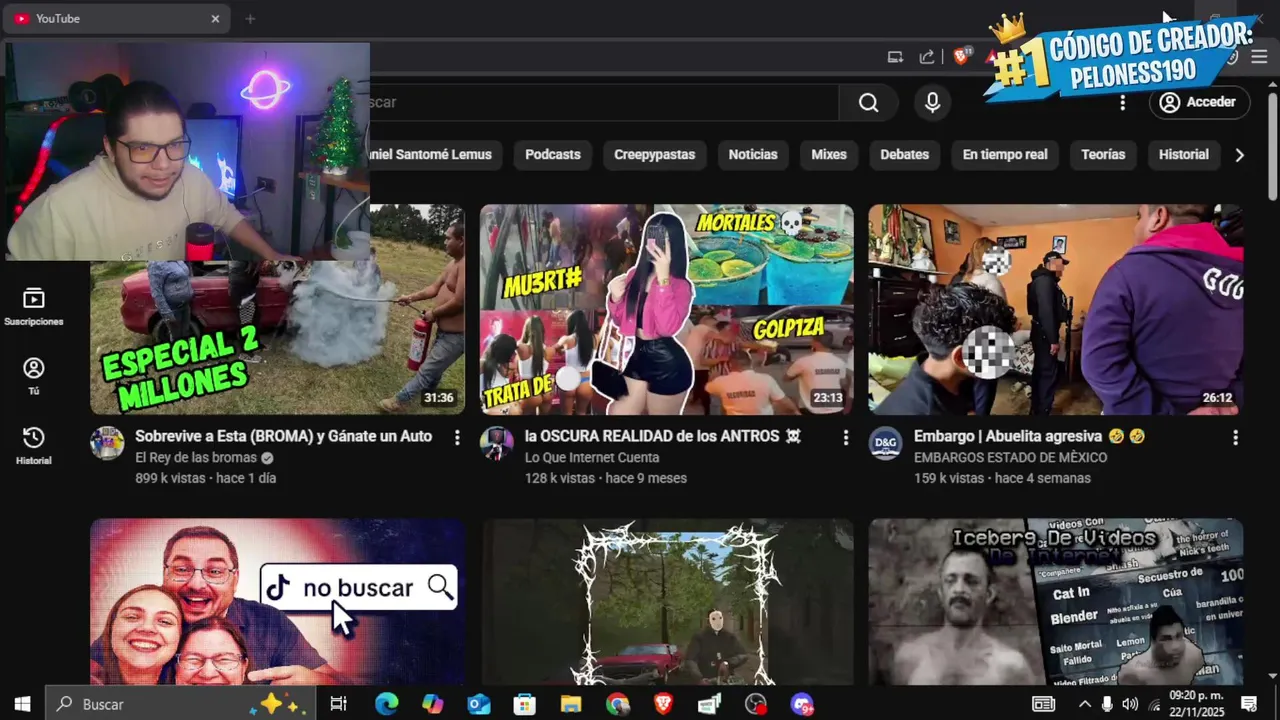
Task: Open a new browser tab with plus
Action: pyautogui.click(x=250, y=18)
